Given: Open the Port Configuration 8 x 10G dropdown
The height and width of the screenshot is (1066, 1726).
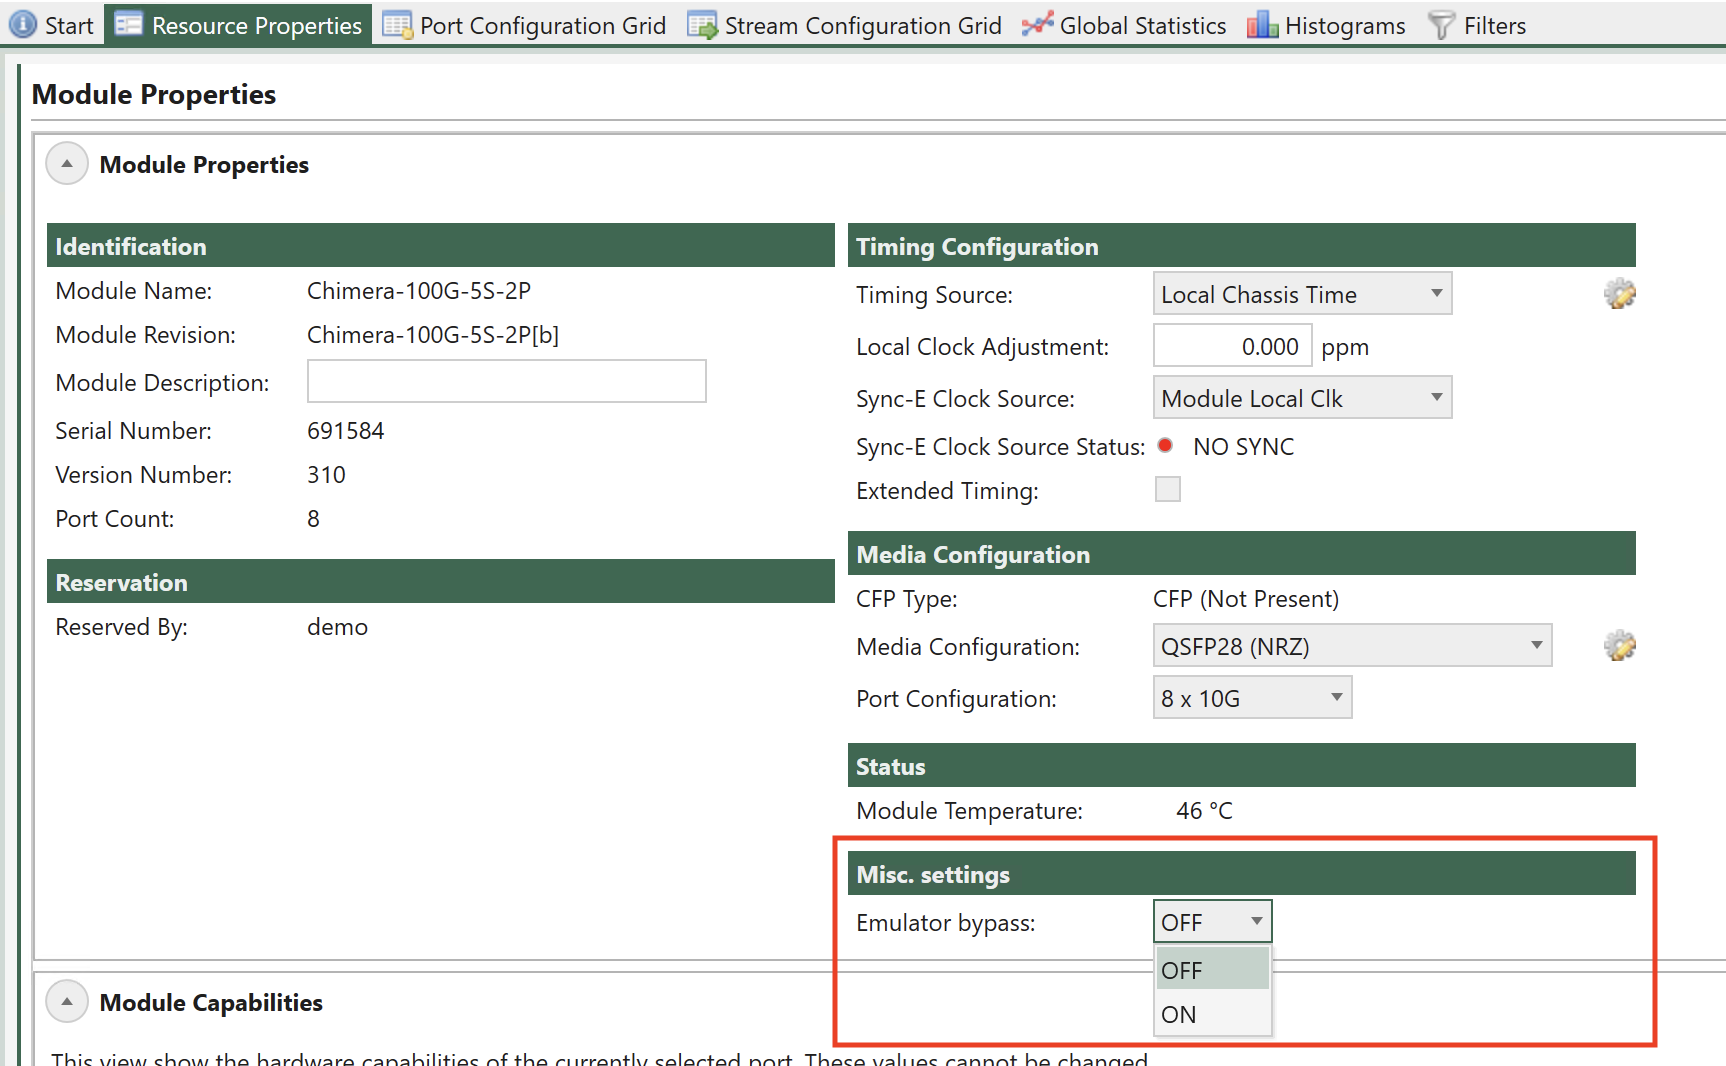Looking at the screenshot, I should 1252,698.
